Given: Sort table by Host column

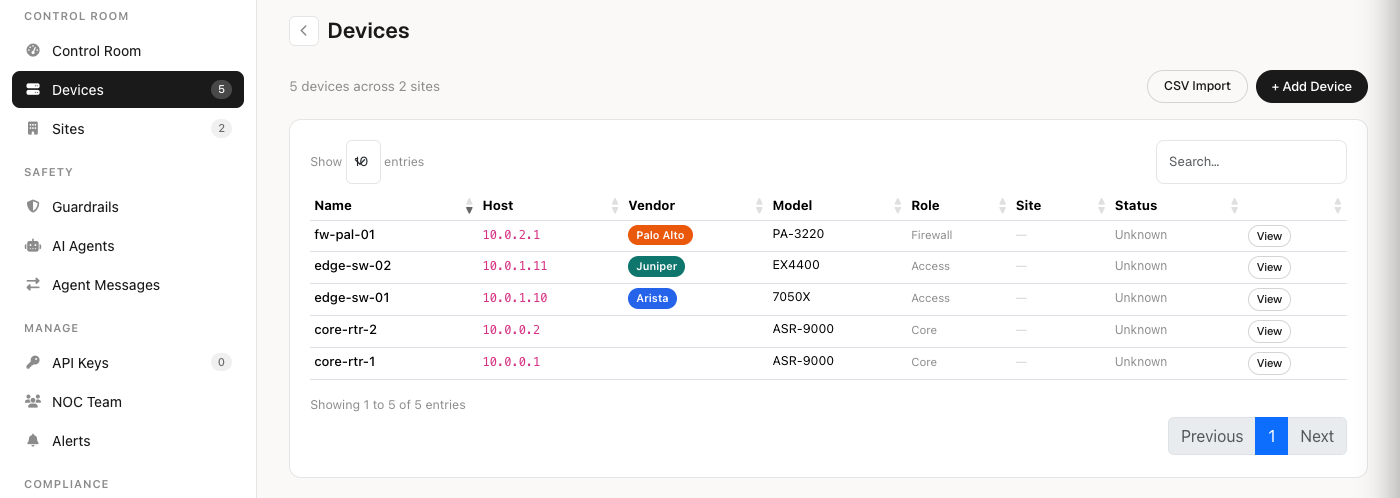Looking at the screenshot, I should pyautogui.click(x=551, y=205).
